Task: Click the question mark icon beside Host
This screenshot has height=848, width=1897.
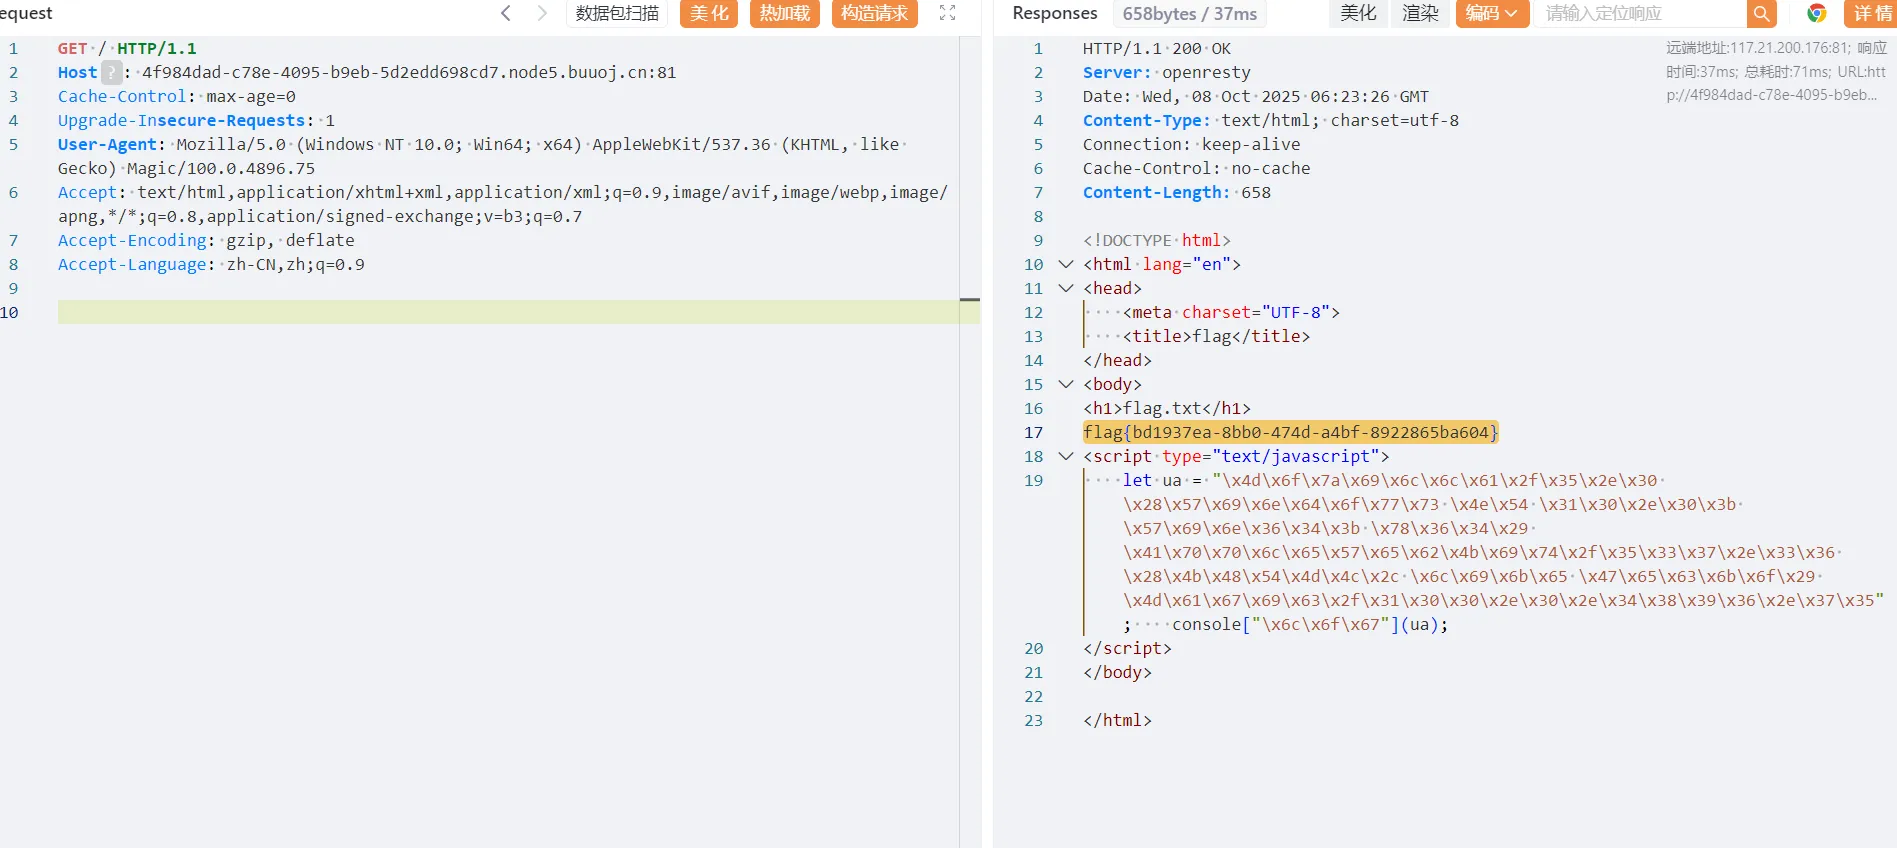Action: coord(112,72)
